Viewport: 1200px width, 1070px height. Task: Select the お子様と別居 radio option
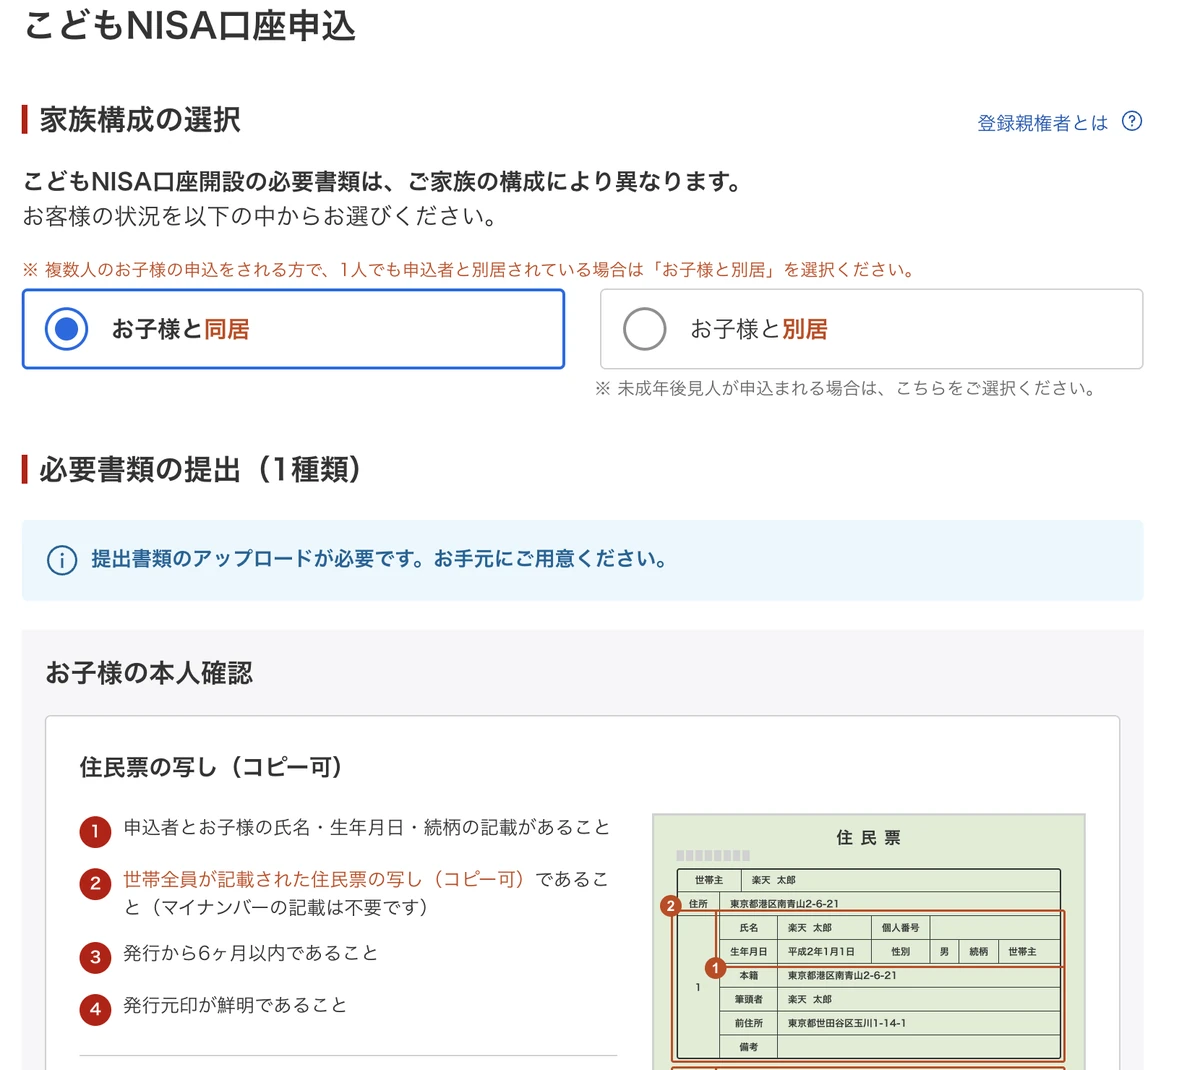pos(871,329)
